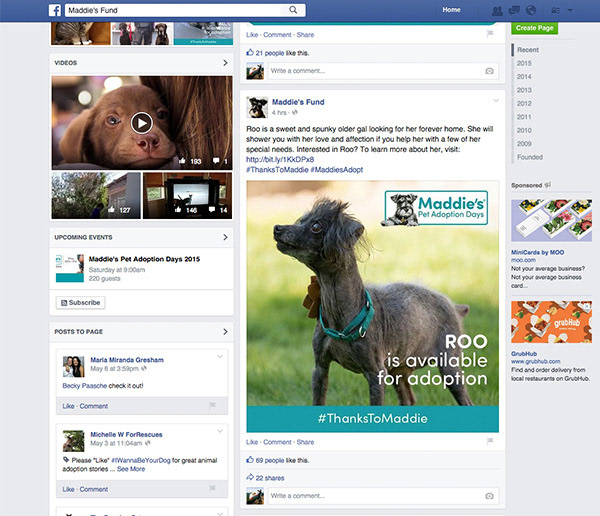Open www.grubhub.com ad link
This screenshot has width=600, height=516.
pos(535,361)
